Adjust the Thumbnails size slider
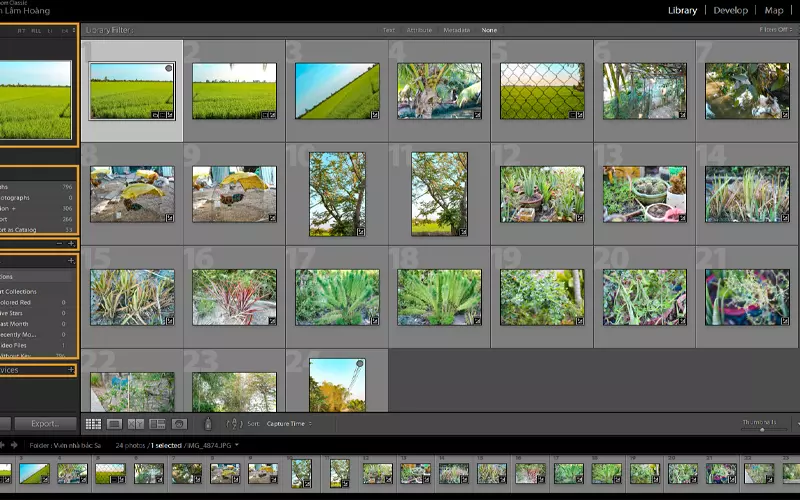 pos(762,430)
